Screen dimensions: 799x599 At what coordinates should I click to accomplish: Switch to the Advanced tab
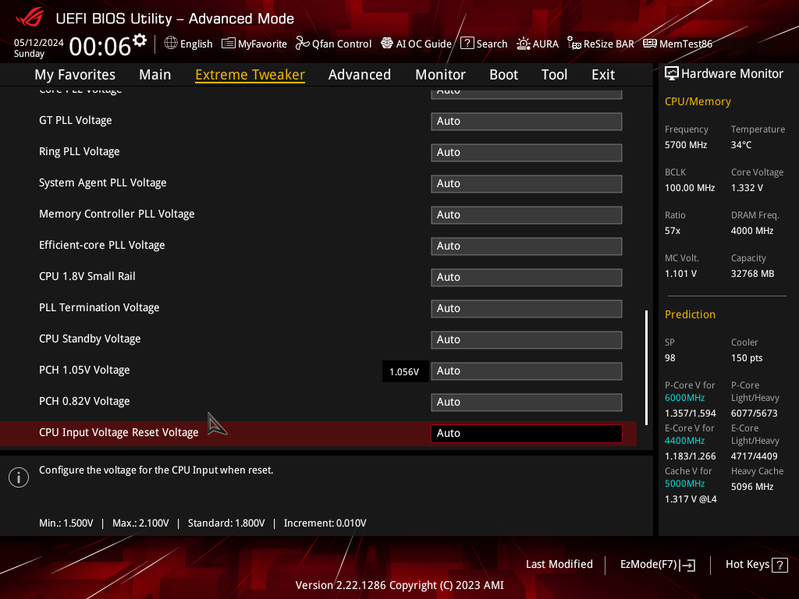(x=359, y=75)
